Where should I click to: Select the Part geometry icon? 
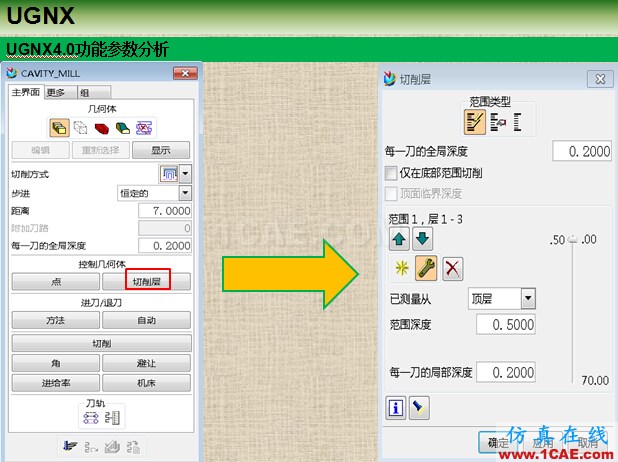[60, 128]
